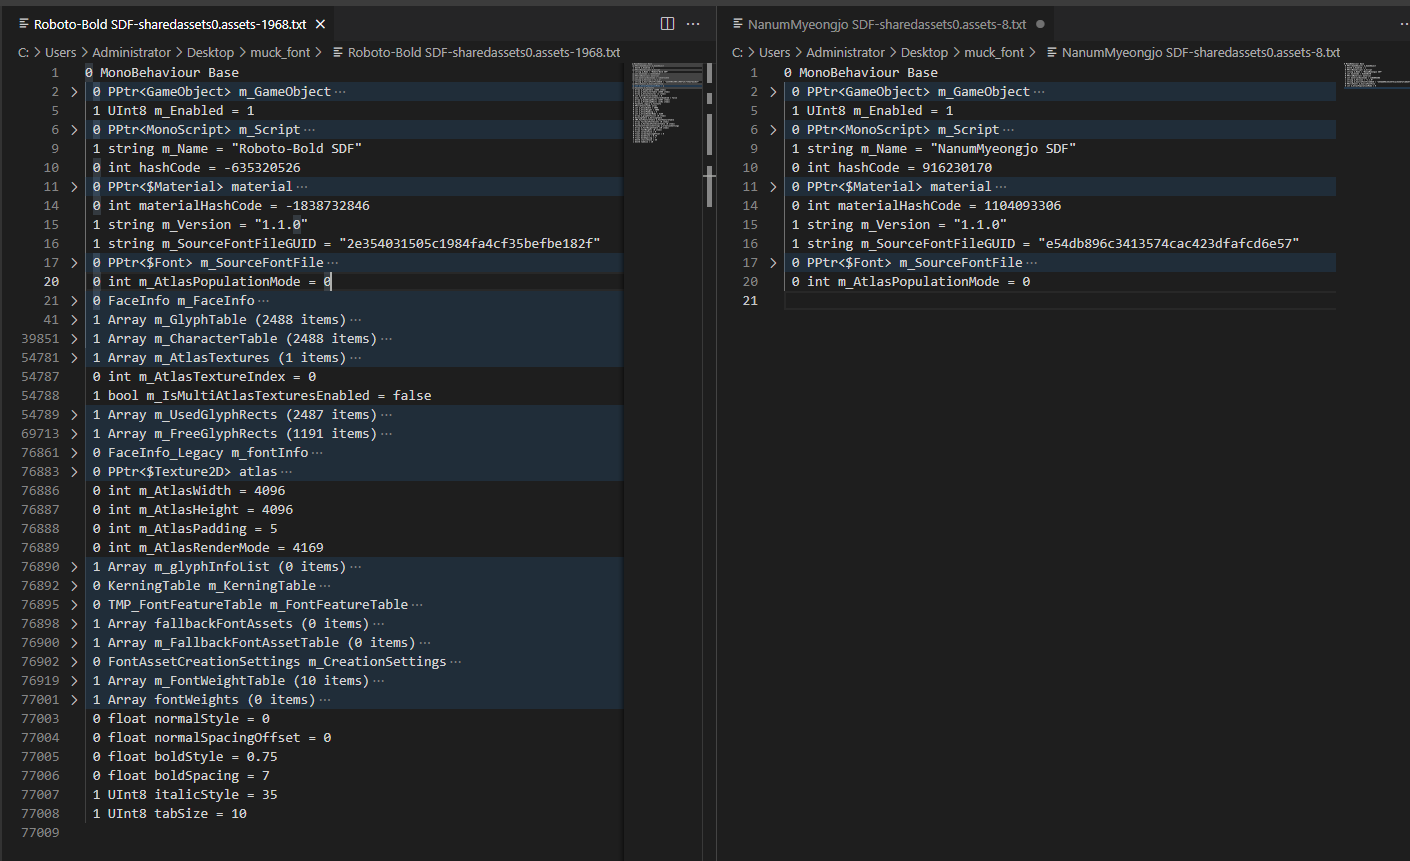Expand the m_glyphInfoList array fold
Viewport: 1410px width, 861px height.
74,567
